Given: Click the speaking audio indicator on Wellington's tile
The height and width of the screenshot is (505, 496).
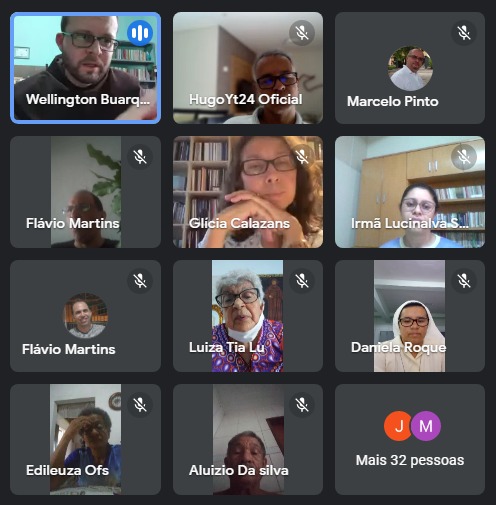Looking at the screenshot, I should (x=140, y=33).
